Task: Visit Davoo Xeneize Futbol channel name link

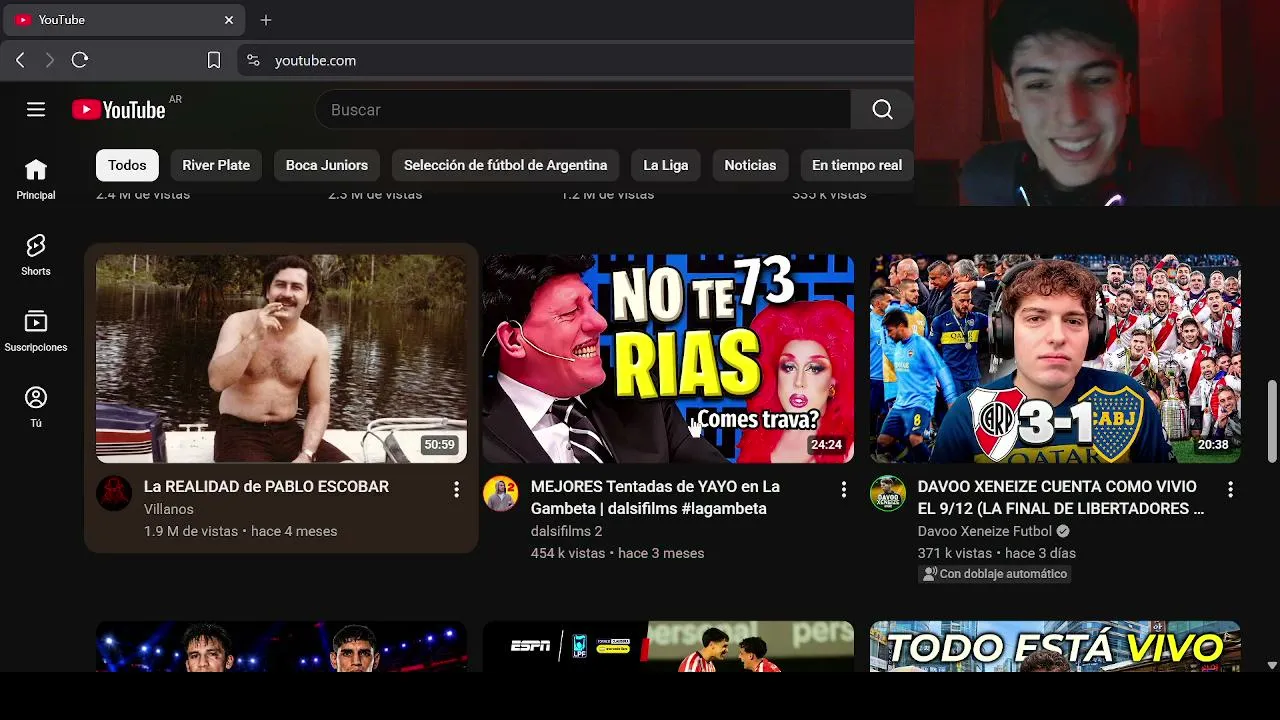Action: (985, 531)
